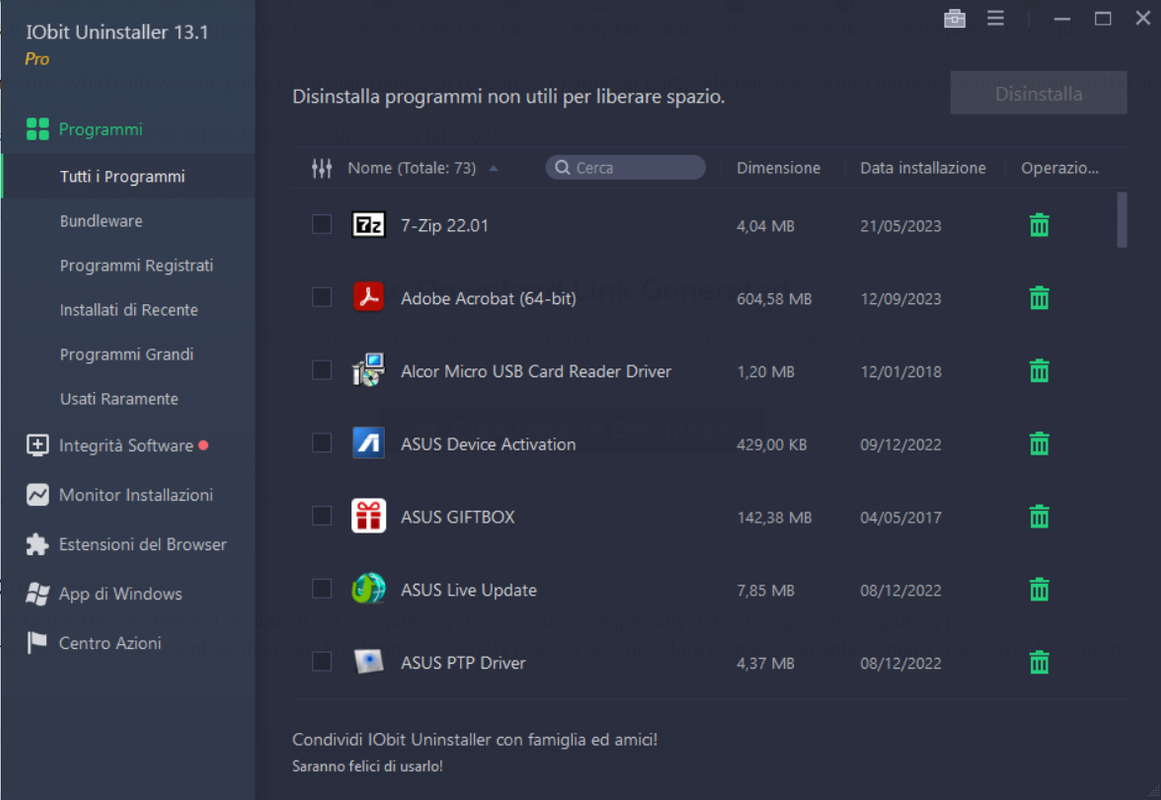
Task: Click the ASUS Live Update globe icon
Action: click(x=368, y=589)
